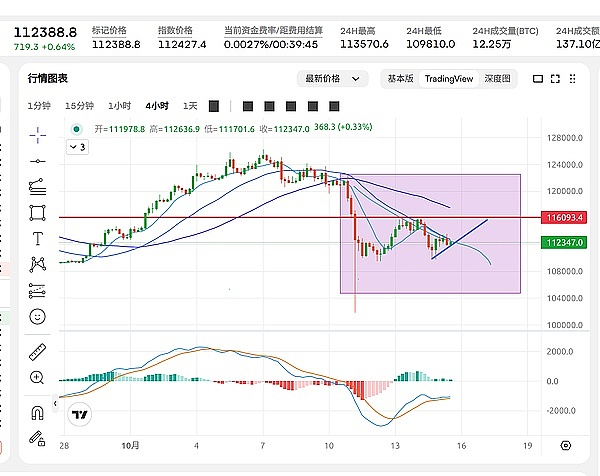600x476 pixels.
Task: Click the chart settings gear at bottom right
Action: [x=566, y=445]
